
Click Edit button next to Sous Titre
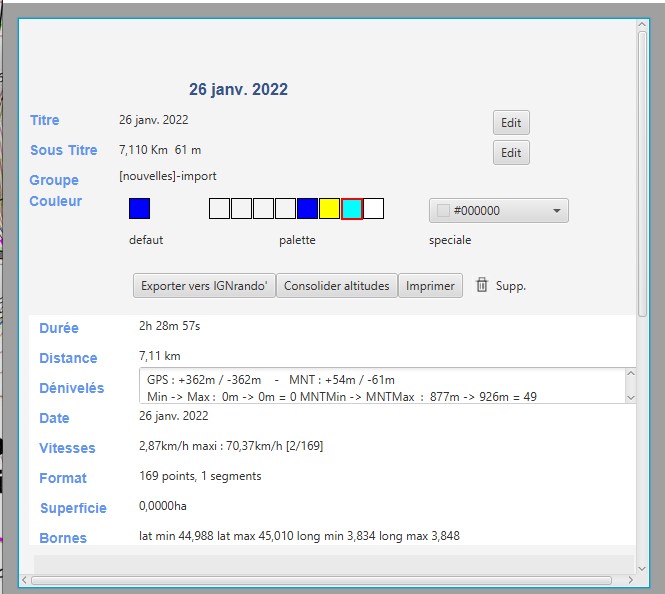[x=511, y=153]
